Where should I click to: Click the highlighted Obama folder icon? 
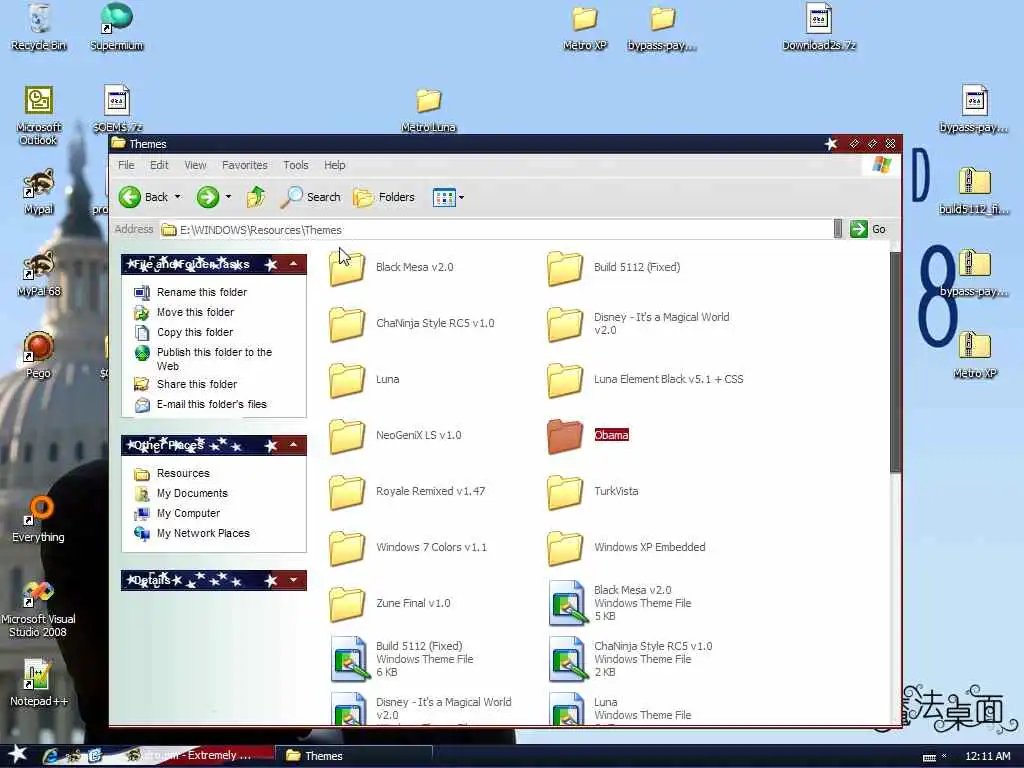[x=565, y=436]
